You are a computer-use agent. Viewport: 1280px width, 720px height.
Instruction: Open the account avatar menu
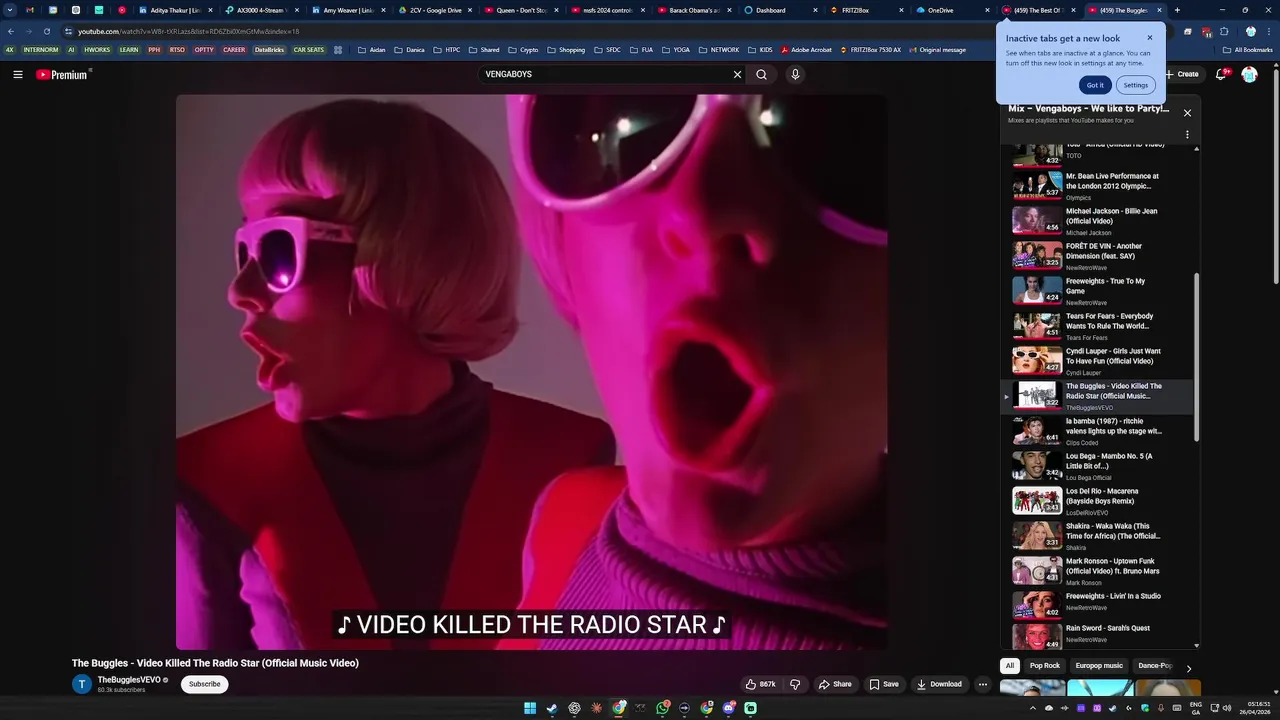(x=1249, y=74)
